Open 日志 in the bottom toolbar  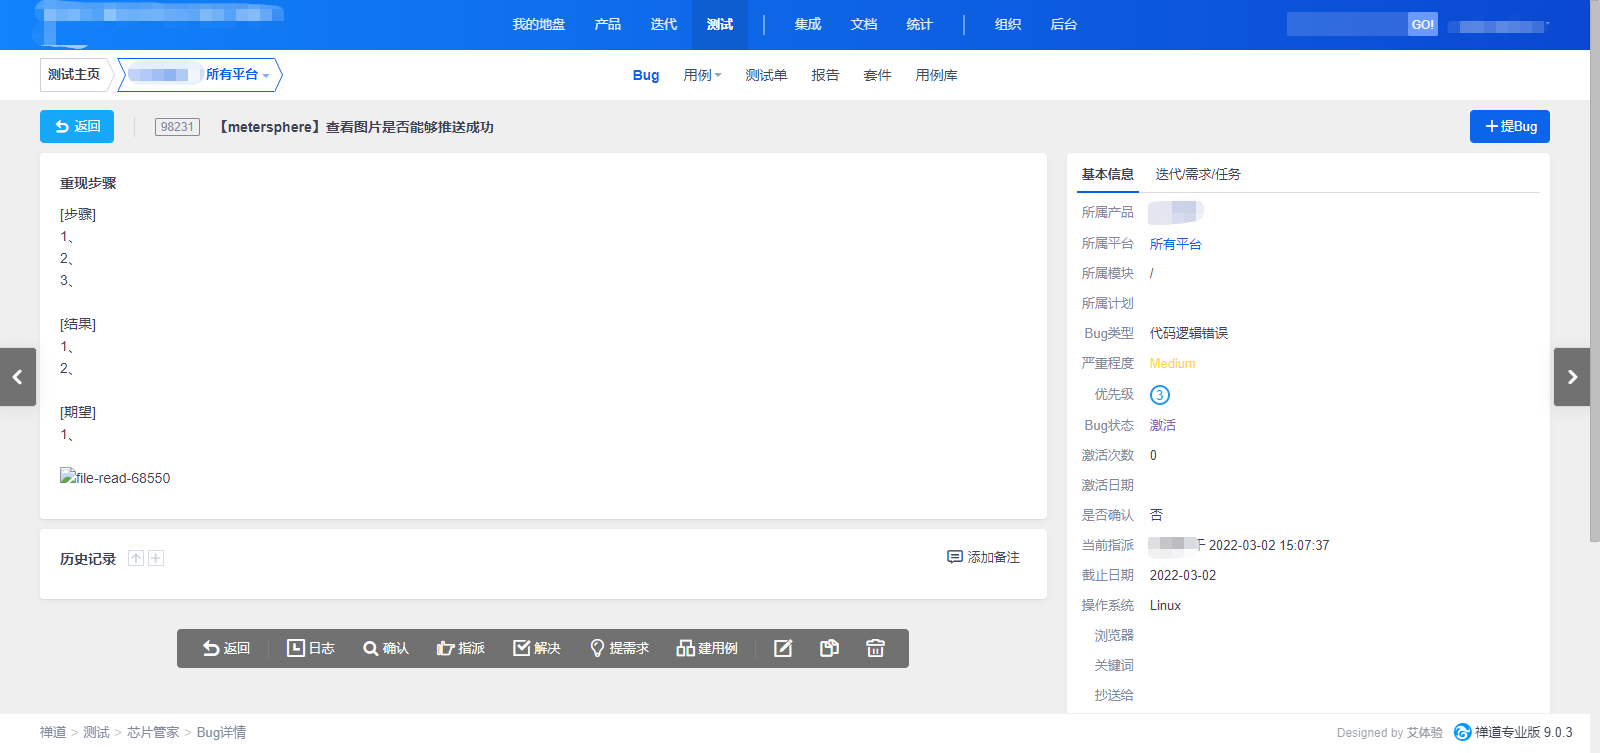click(311, 648)
